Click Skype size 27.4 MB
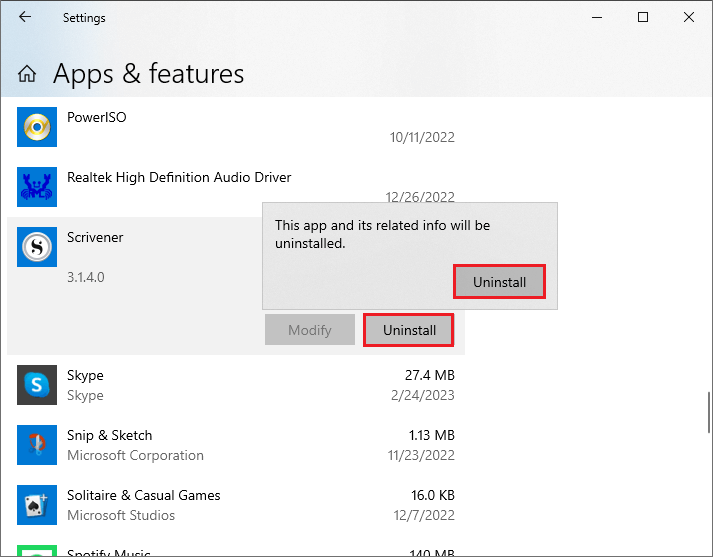Viewport: 713px width, 557px height. (x=430, y=375)
